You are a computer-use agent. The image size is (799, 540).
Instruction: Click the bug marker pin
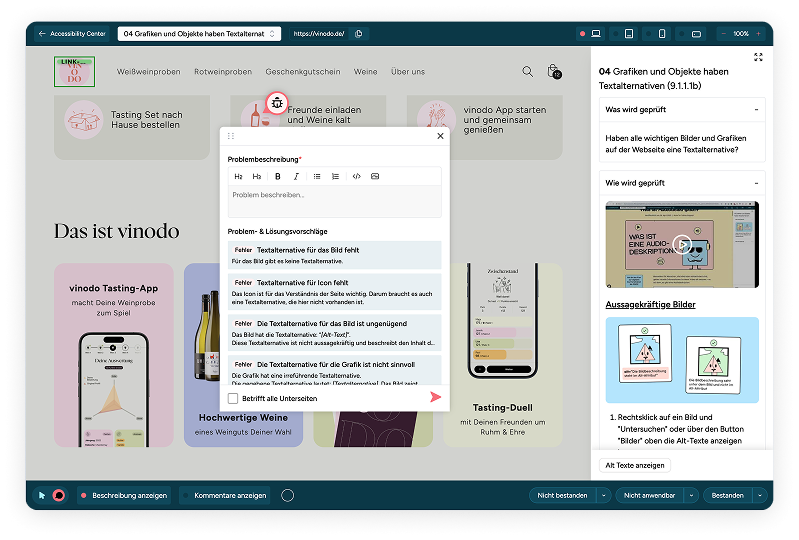tap(277, 103)
